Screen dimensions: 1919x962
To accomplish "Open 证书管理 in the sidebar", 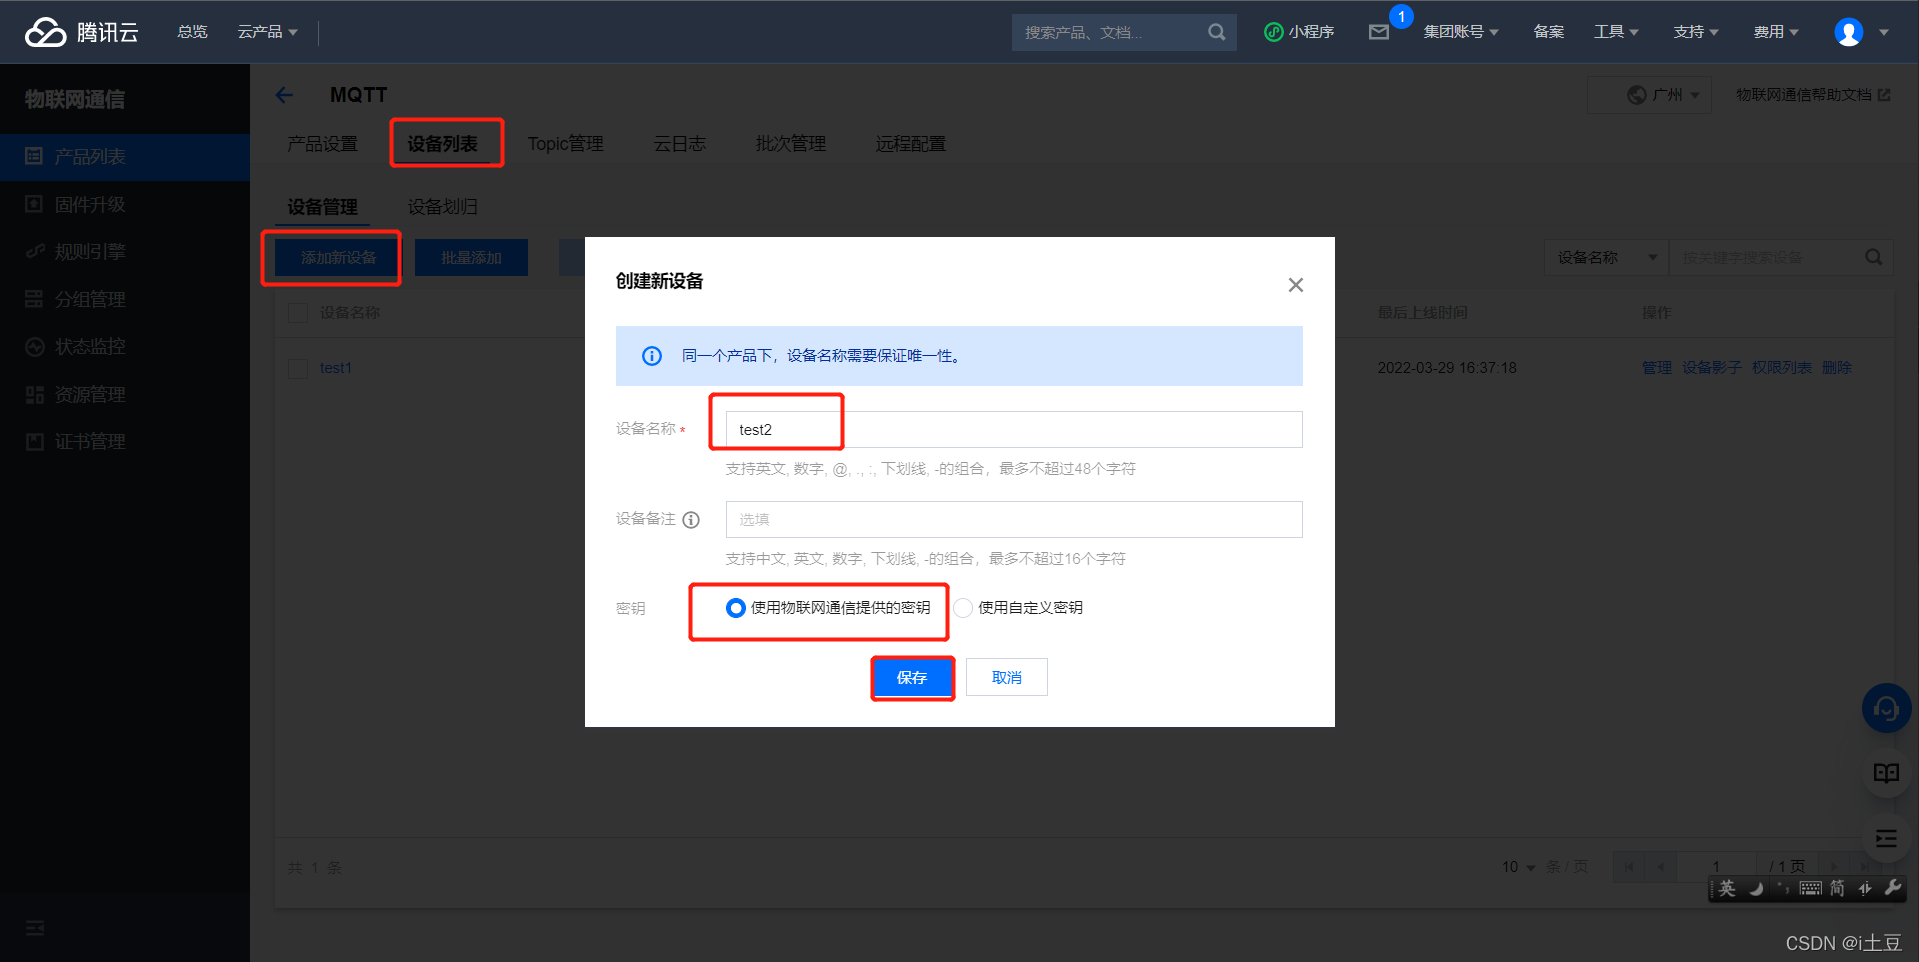I will [125, 442].
